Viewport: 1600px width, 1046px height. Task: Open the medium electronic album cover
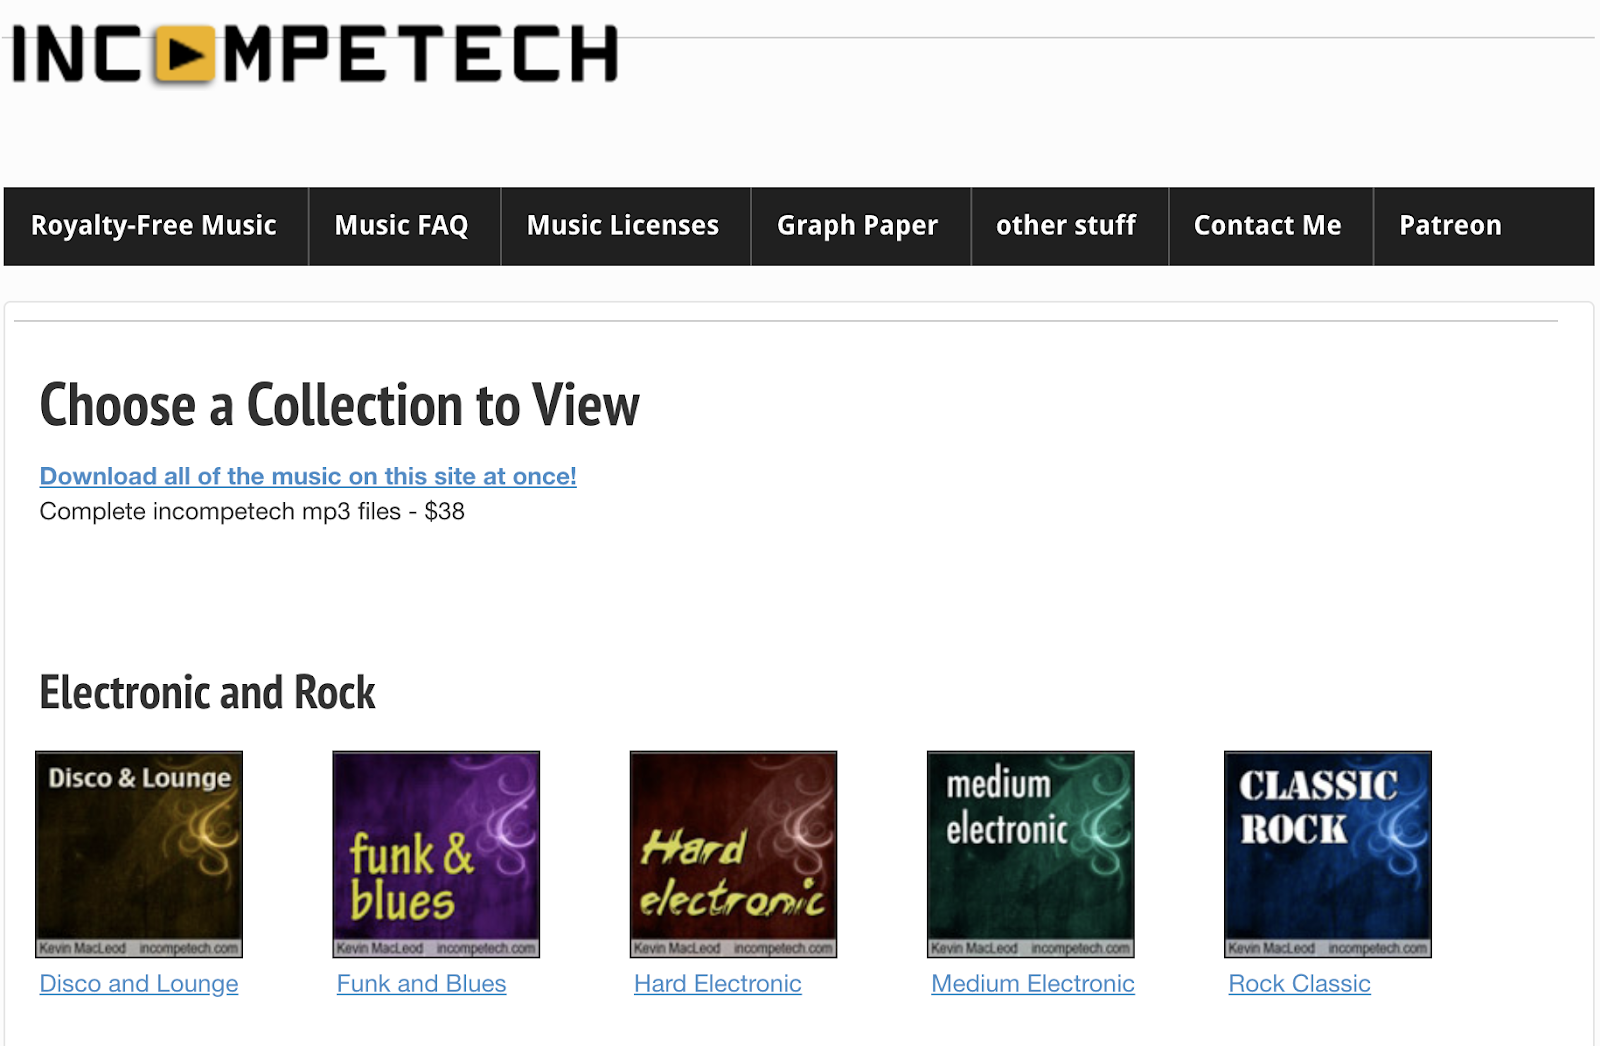pyautogui.click(x=1030, y=854)
